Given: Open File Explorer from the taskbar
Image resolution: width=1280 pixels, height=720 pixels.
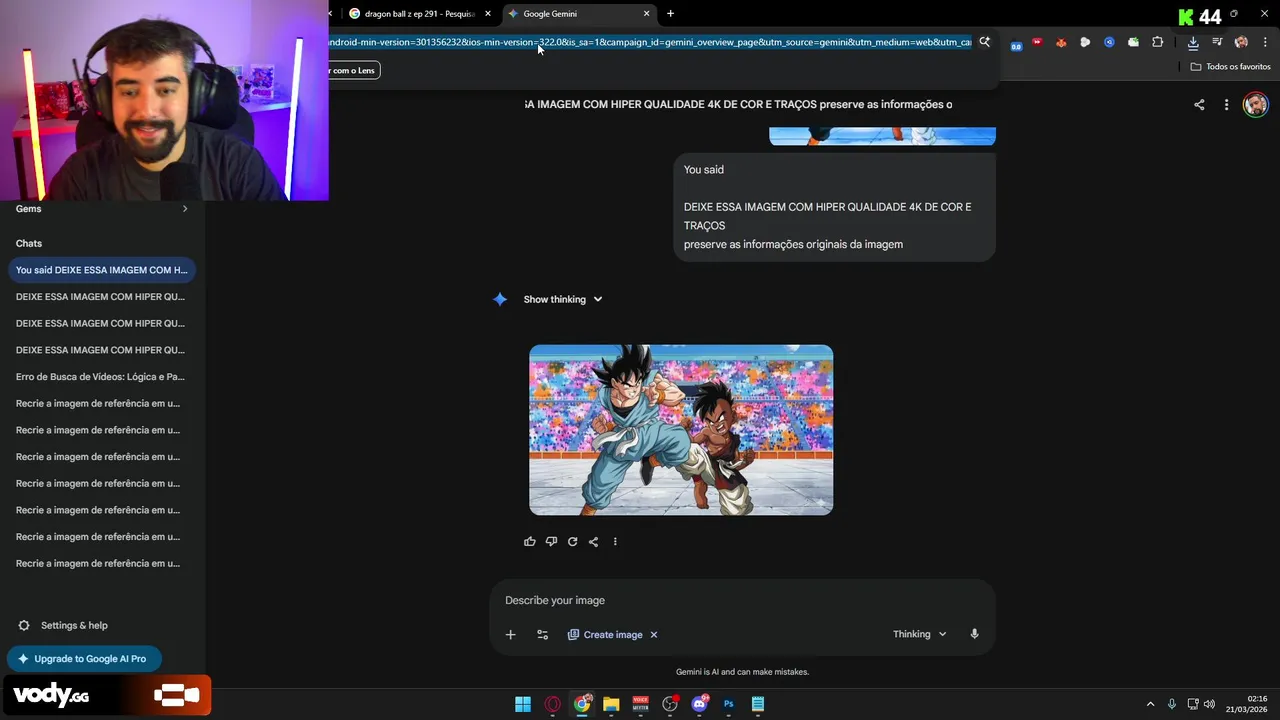Looking at the screenshot, I should (611, 704).
